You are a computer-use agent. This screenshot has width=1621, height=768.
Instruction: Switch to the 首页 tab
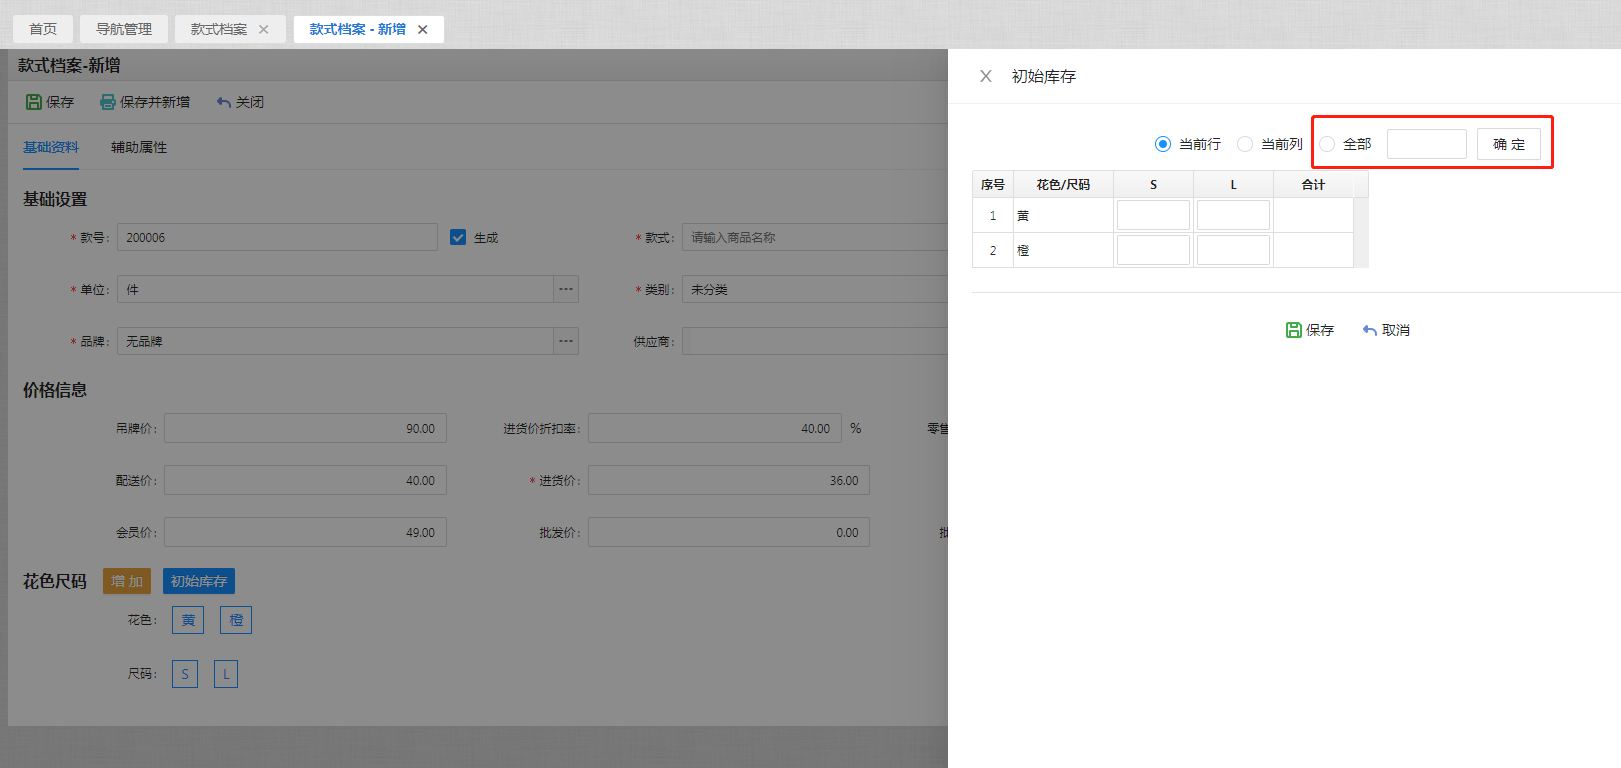coord(43,29)
